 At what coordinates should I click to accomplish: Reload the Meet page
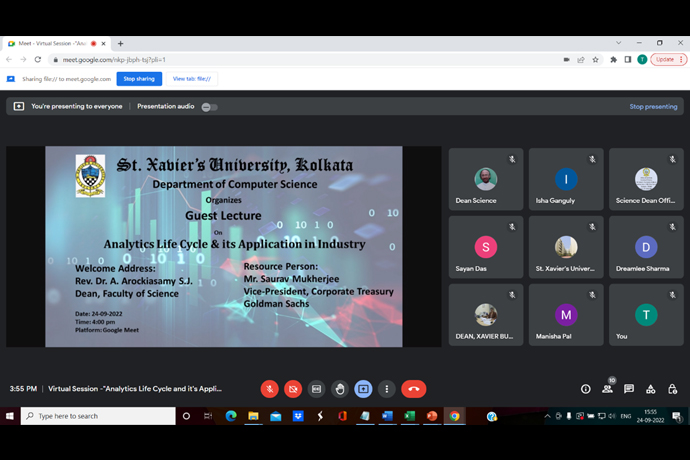(38, 59)
